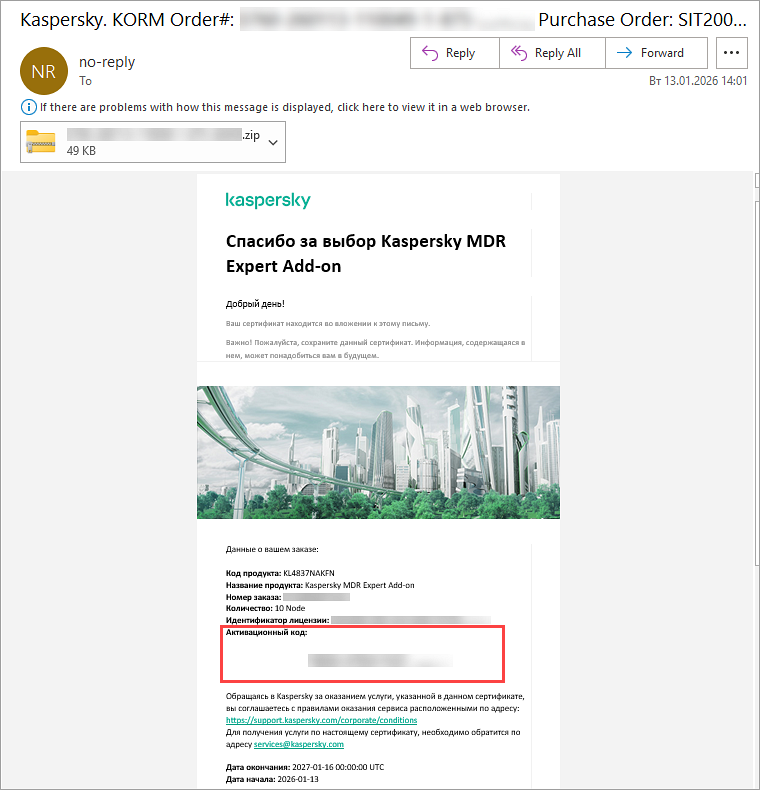Forward this email message
The image size is (760, 790).
(656, 53)
